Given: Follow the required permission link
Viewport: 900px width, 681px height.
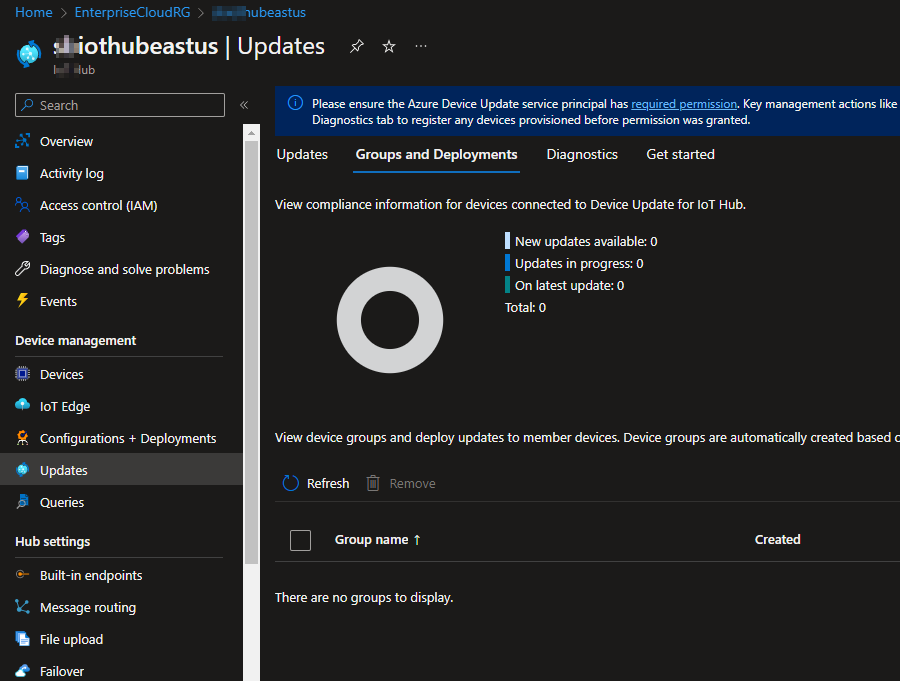Looking at the screenshot, I should click(683, 103).
